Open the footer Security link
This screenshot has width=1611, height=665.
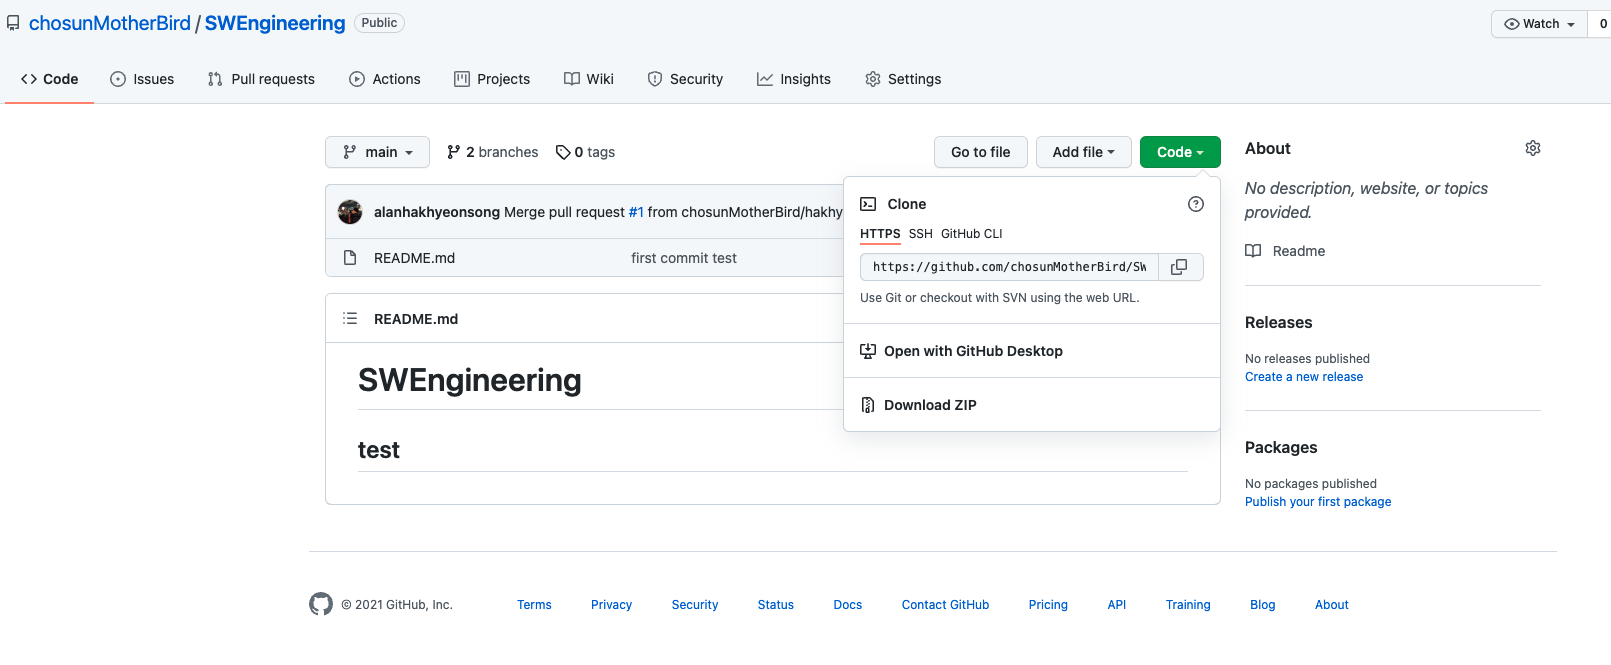[x=695, y=605]
